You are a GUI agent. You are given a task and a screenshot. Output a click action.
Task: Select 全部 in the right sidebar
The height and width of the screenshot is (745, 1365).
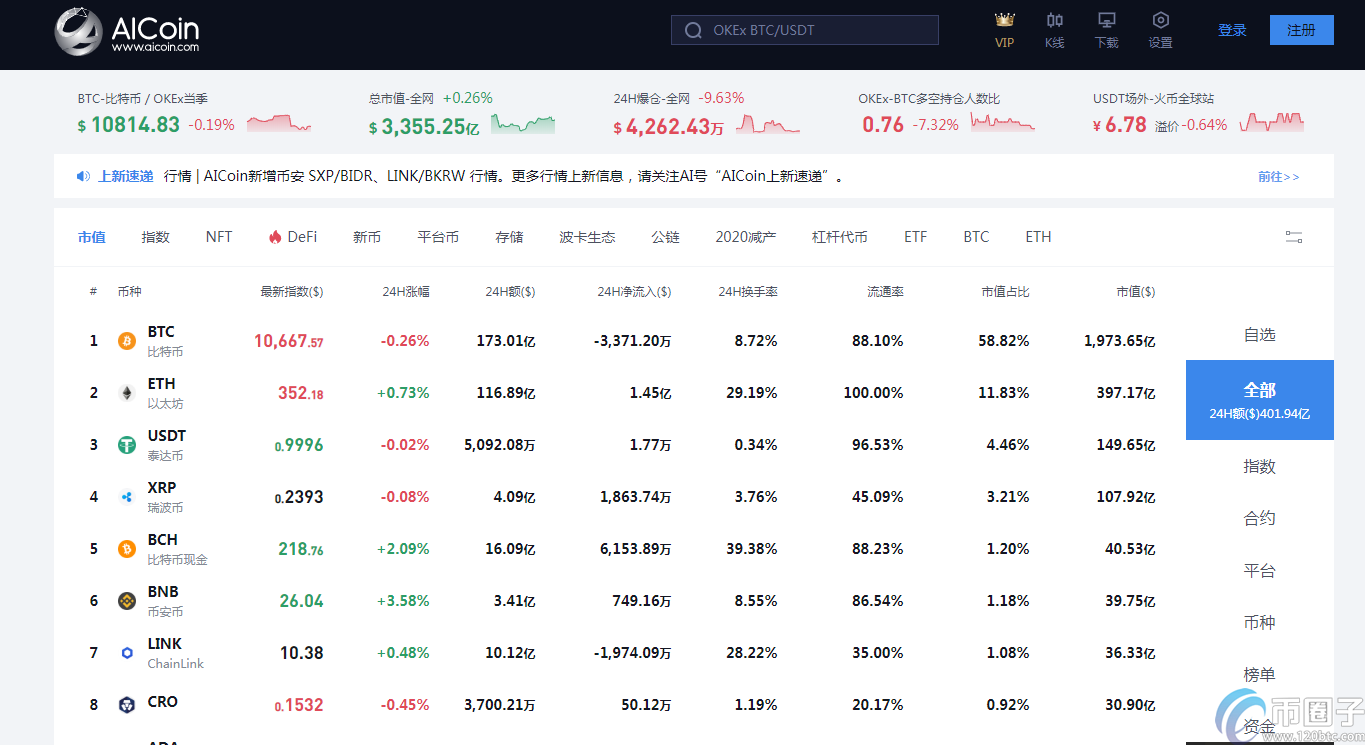[x=1260, y=400]
